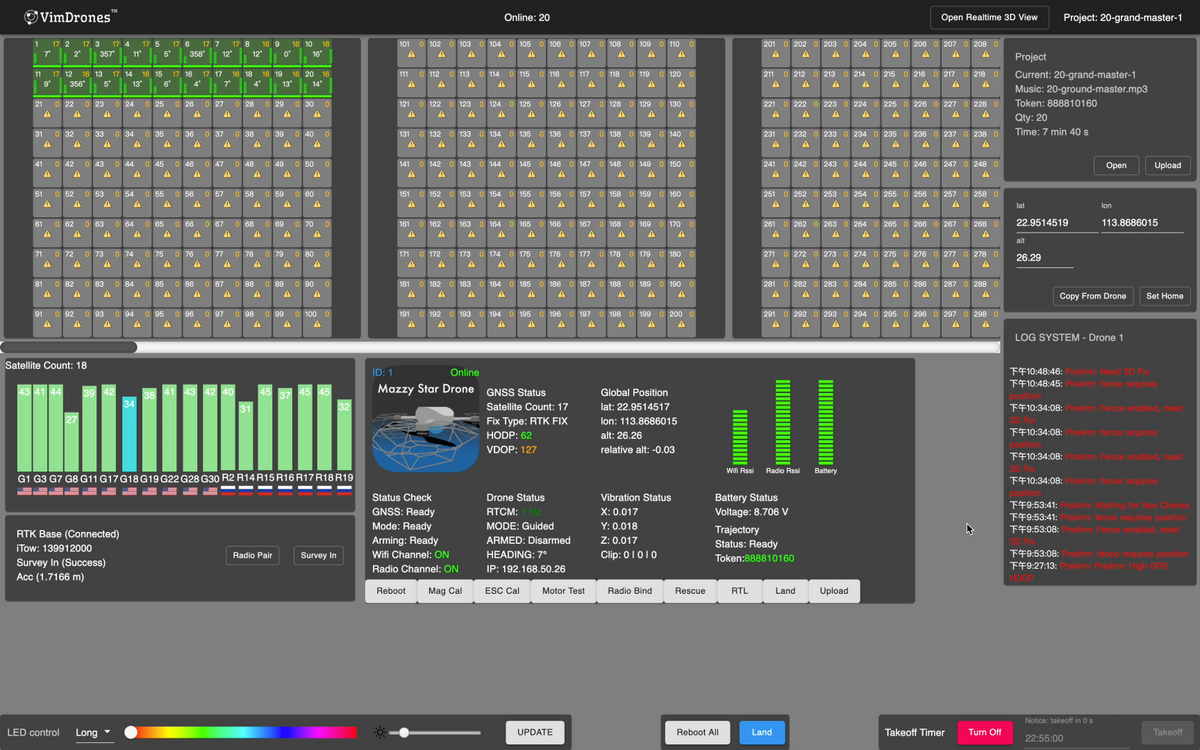Click the lat input field
The width and height of the screenshot is (1200, 750).
tap(1056, 222)
